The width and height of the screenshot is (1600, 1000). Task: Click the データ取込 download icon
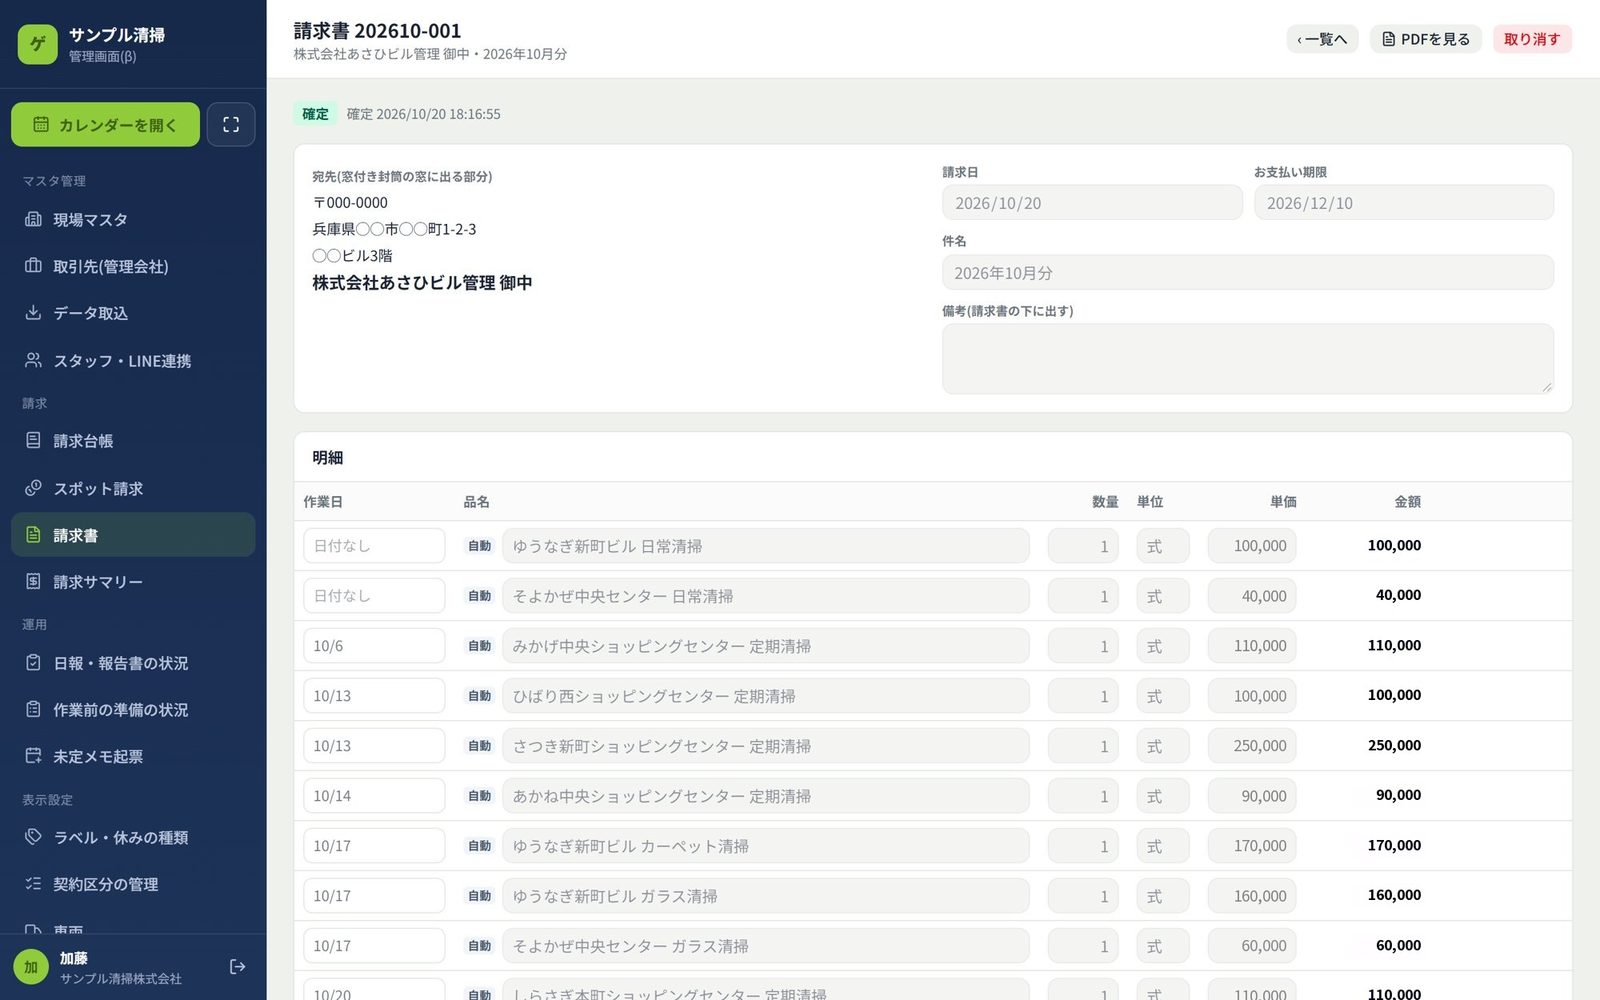point(33,313)
